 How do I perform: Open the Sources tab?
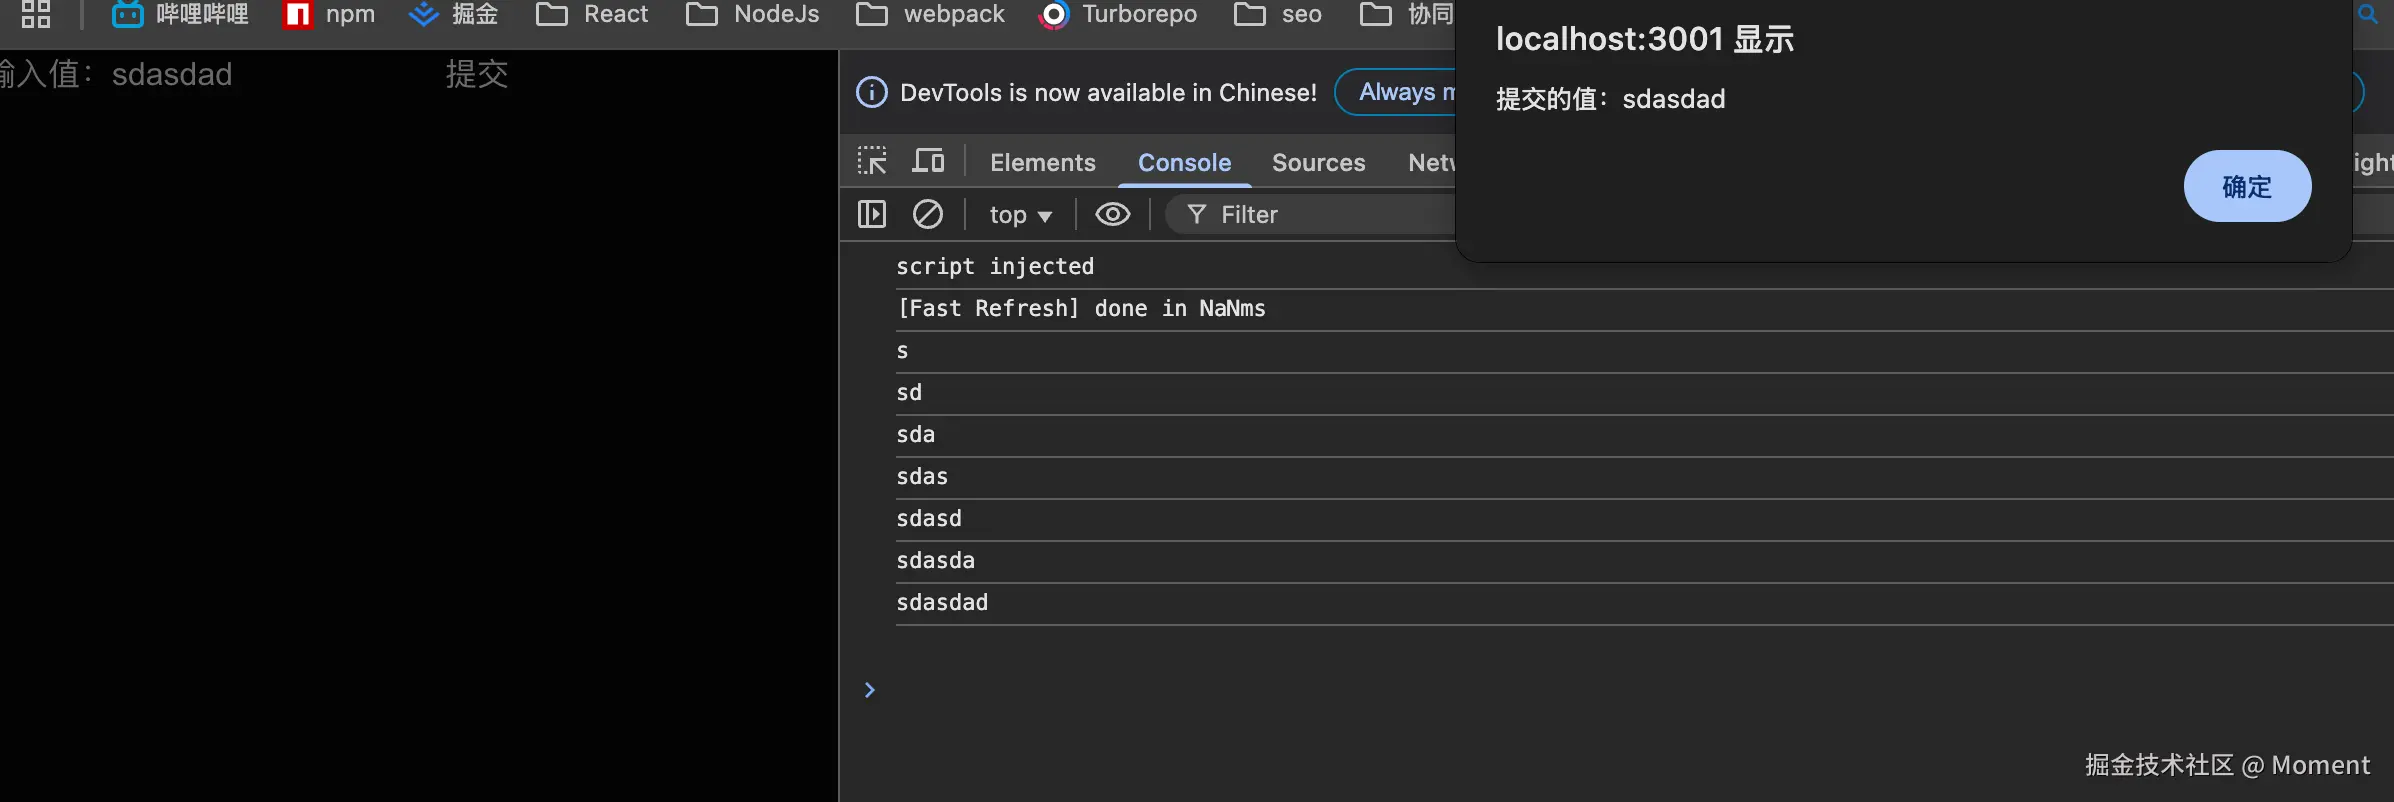point(1318,162)
